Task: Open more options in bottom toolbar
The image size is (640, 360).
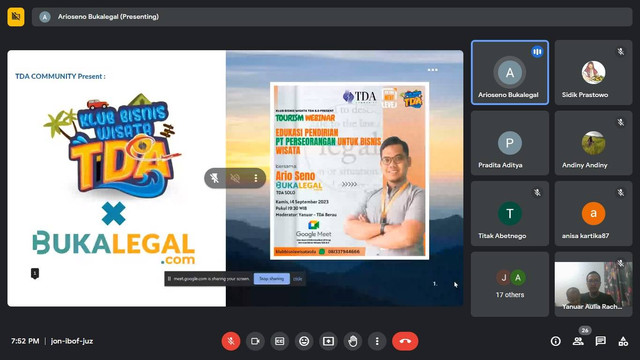Action: [x=377, y=341]
